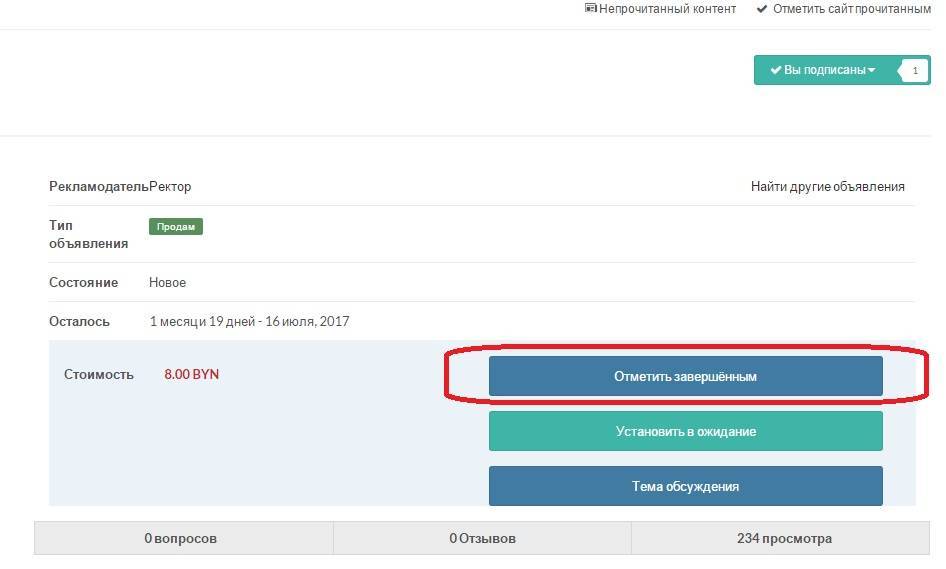Click the green Продам tag

pyautogui.click(x=176, y=227)
